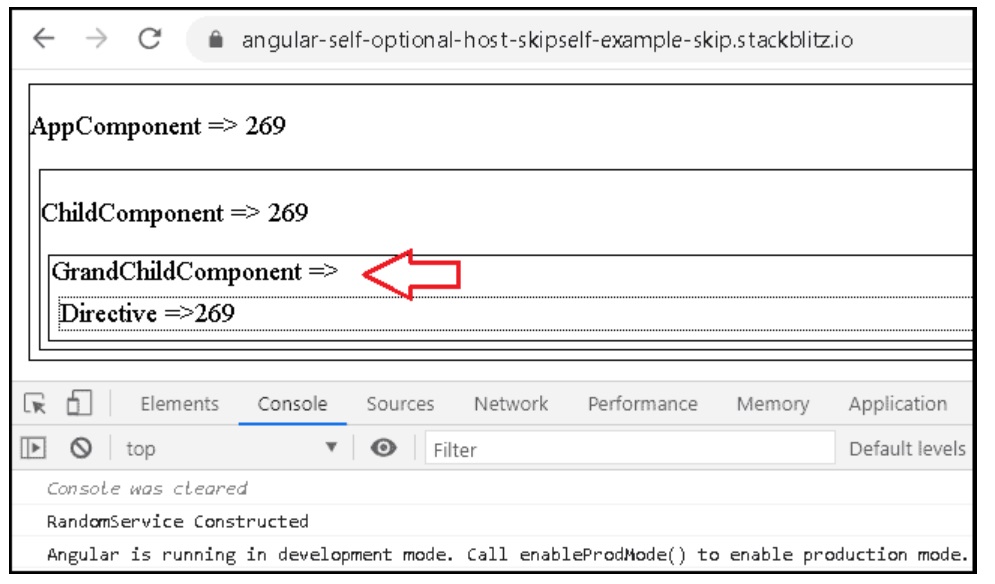Clear console with the ban icon
The width and height of the screenshot is (995, 584).
click(80, 449)
